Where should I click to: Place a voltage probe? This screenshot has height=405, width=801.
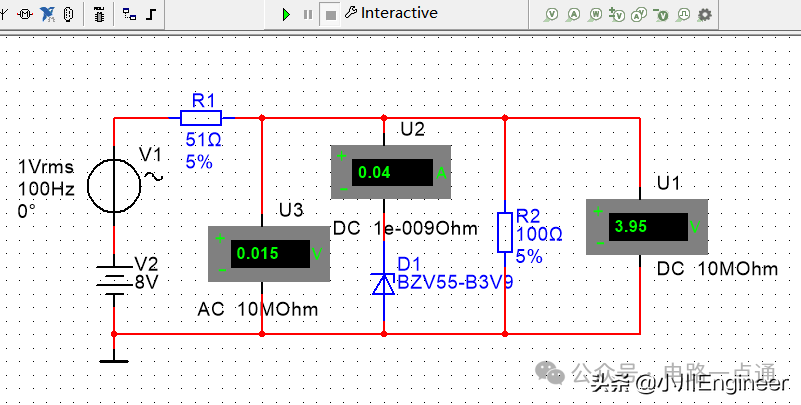551,14
